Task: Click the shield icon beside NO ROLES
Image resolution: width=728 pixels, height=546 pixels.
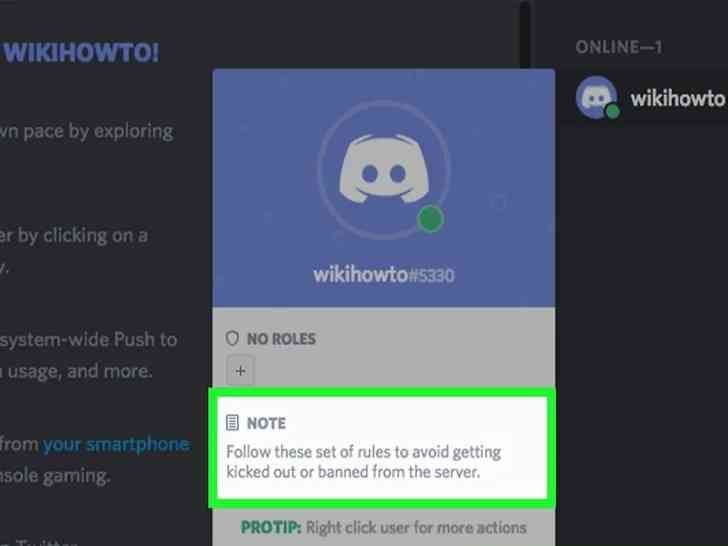Action: click(x=232, y=338)
